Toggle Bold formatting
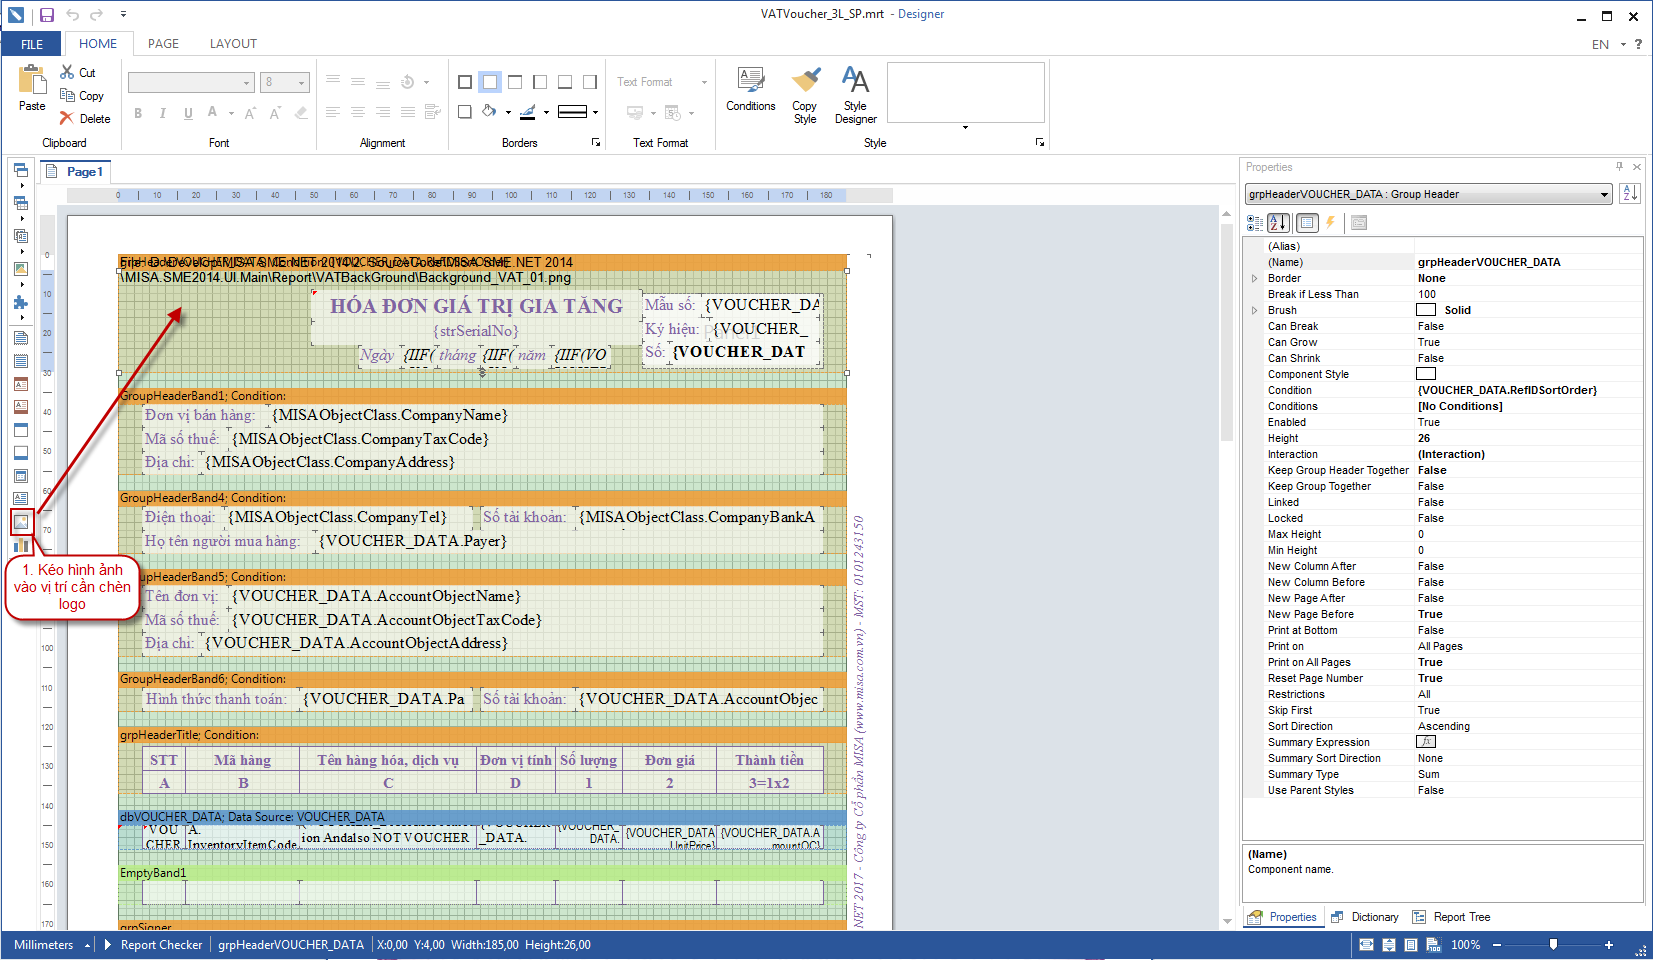 coord(138,113)
